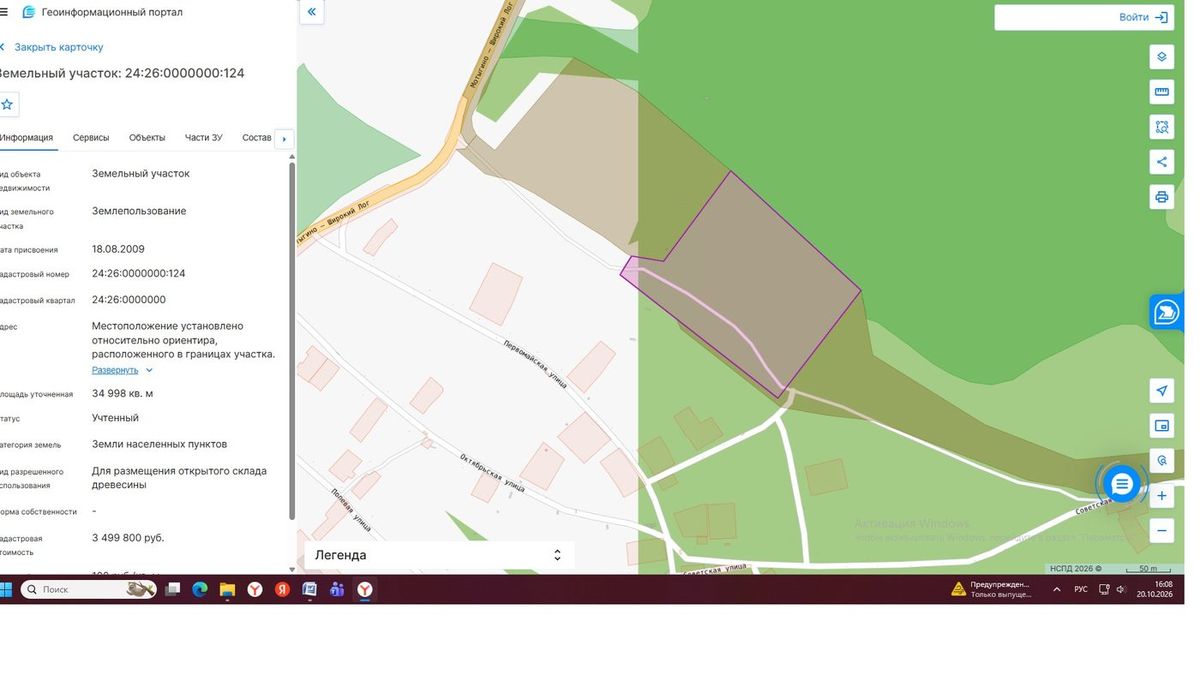Click the cadastral number 24:26:0000000:124 value
The height and width of the screenshot is (675, 1200).
click(138, 273)
